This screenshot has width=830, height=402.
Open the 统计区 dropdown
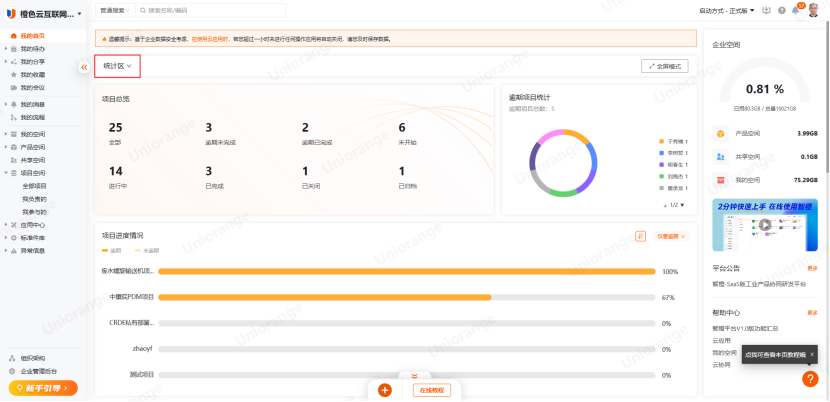[118, 66]
